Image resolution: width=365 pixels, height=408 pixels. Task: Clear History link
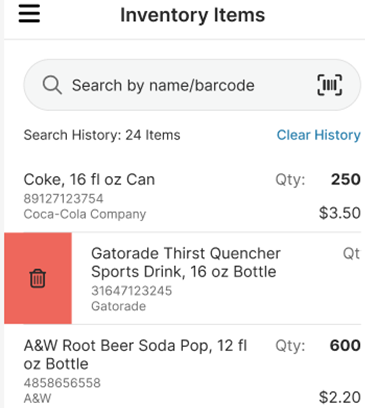tap(319, 135)
